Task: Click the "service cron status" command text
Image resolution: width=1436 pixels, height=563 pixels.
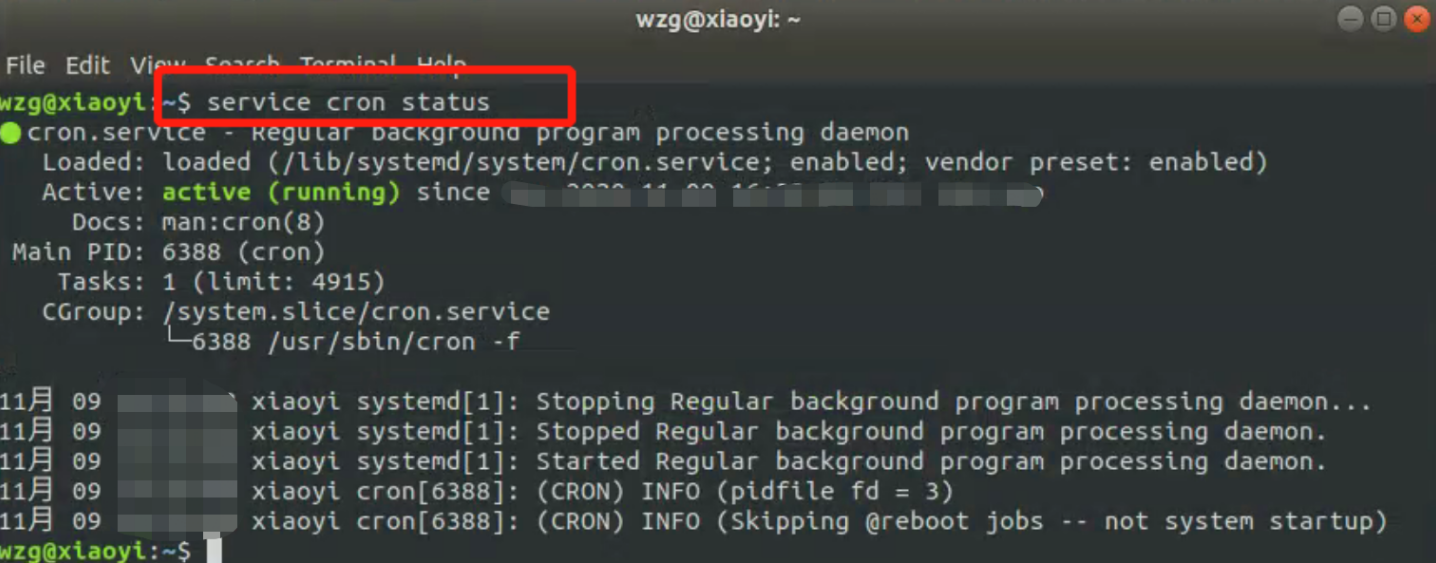Action: pyautogui.click(x=348, y=102)
